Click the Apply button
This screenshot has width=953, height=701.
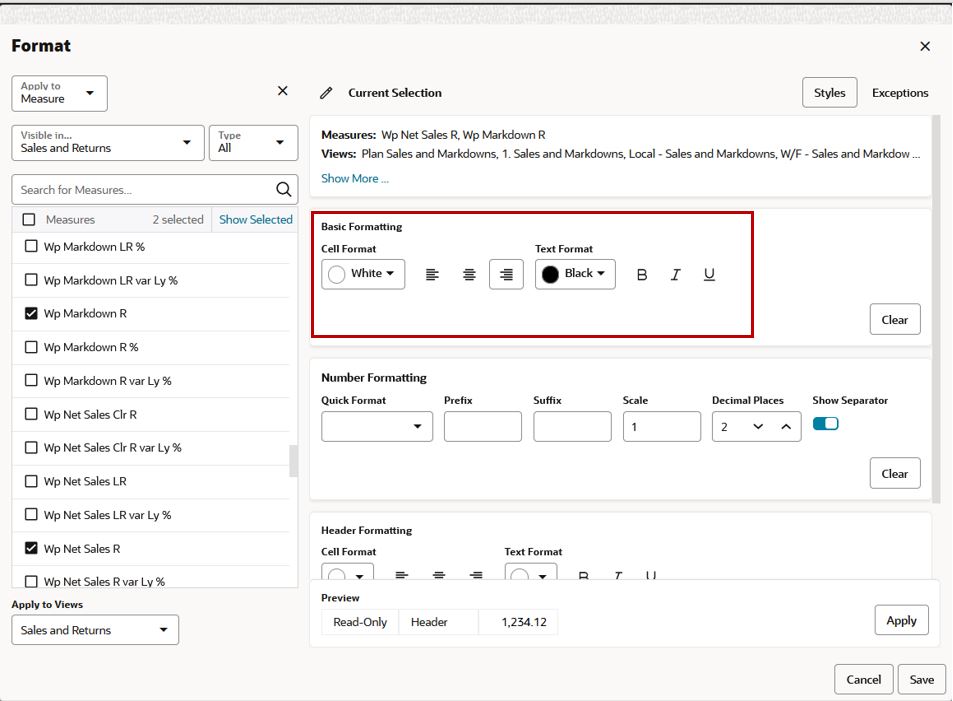[x=901, y=620]
